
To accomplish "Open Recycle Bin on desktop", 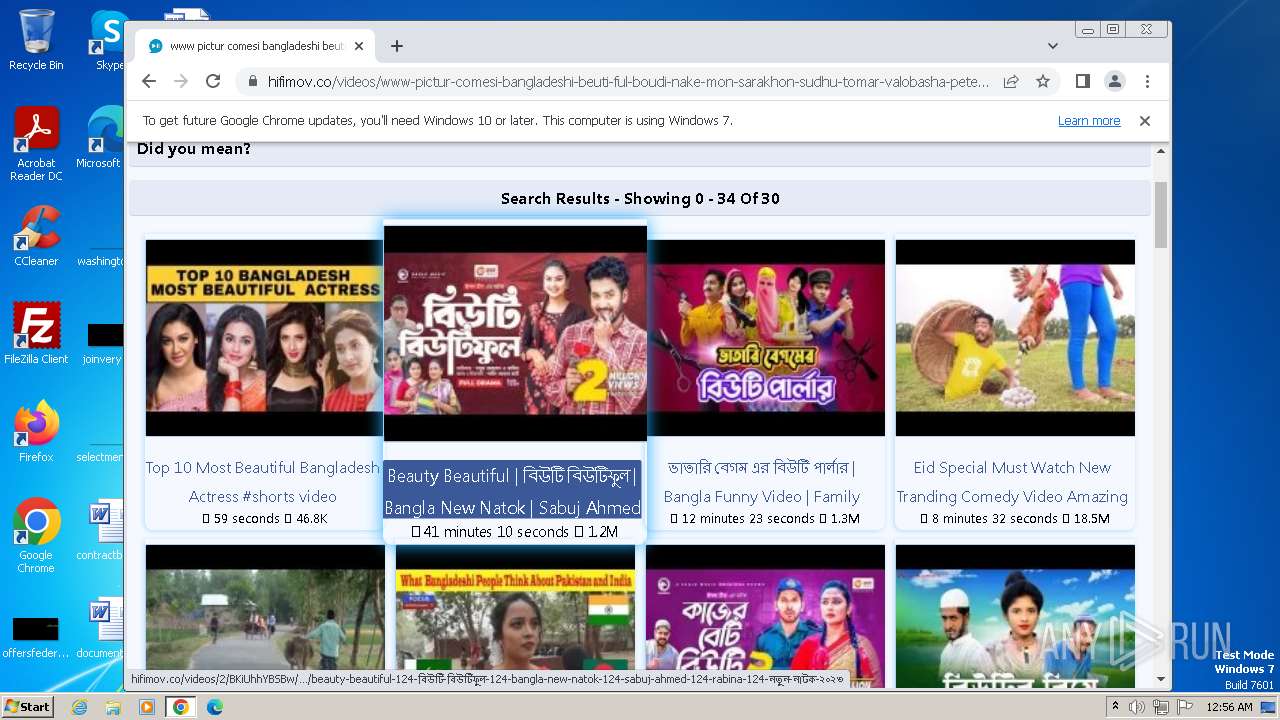I will pyautogui.click(x=36, y=40).
